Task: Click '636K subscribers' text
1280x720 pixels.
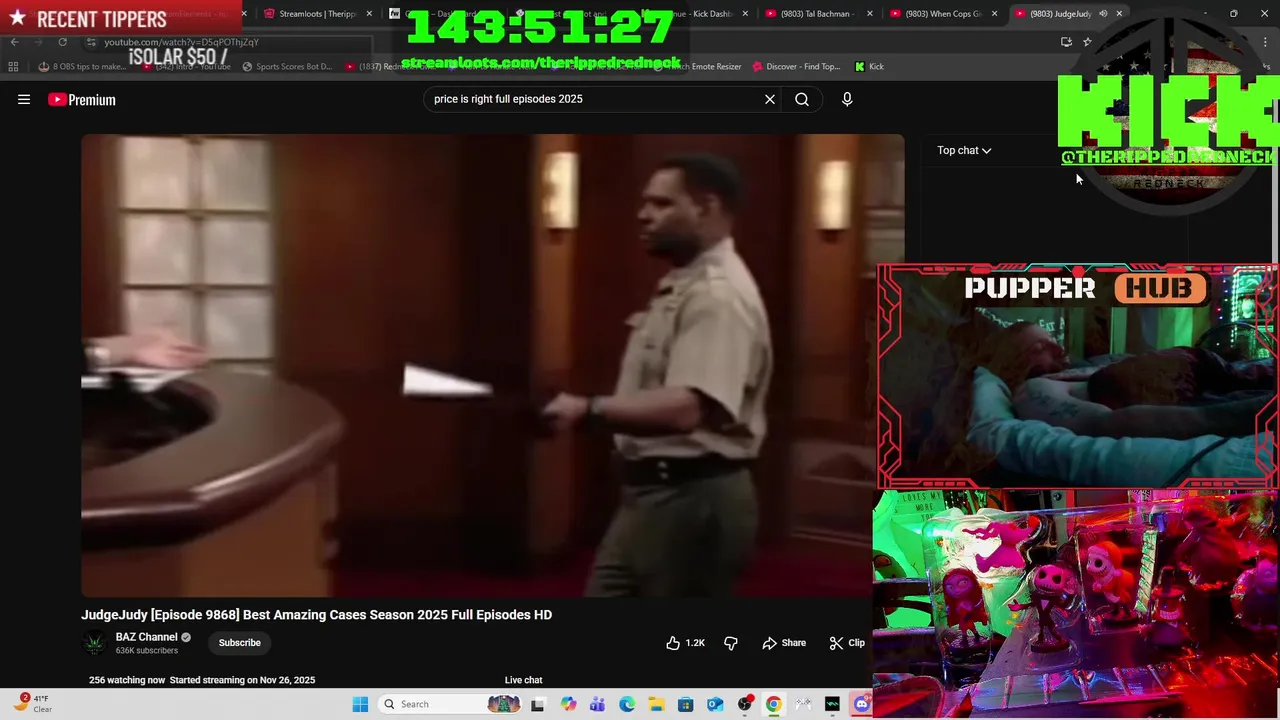Action: (x=147, y=651)
